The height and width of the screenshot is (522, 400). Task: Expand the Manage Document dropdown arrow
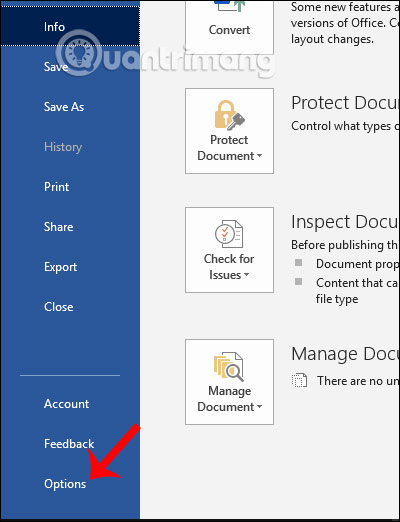click(x=259, y=407)
